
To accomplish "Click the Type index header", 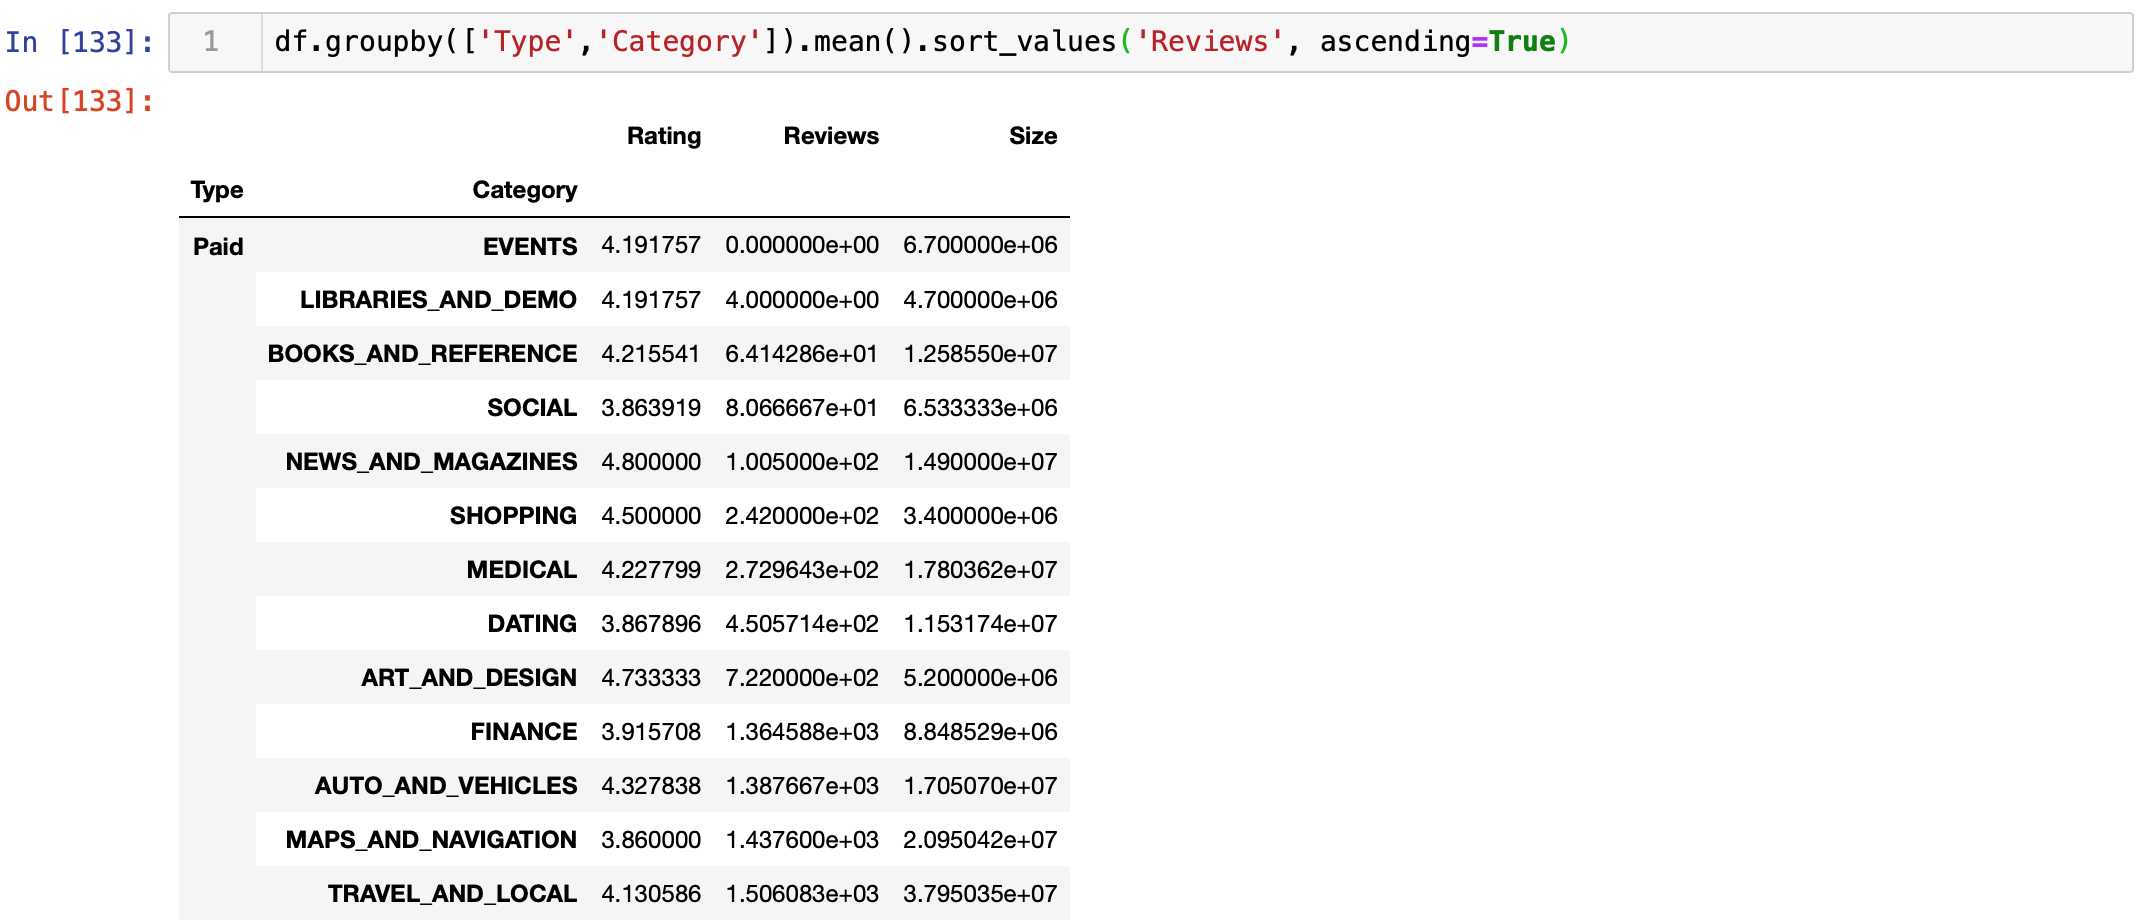I will 217,190.
